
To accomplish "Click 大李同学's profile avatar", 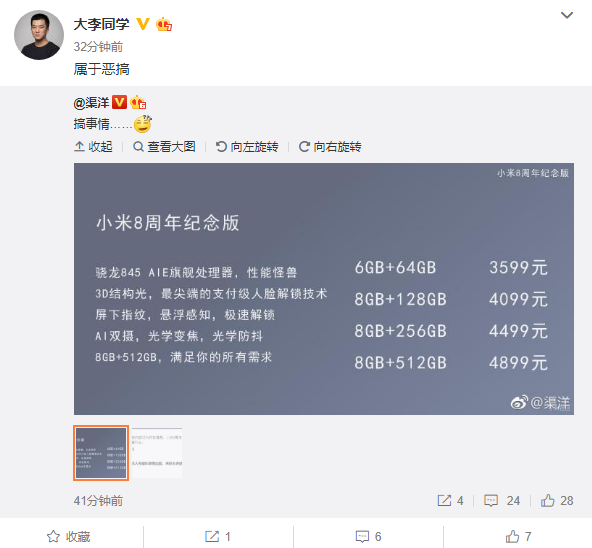I will coord(39,35).
